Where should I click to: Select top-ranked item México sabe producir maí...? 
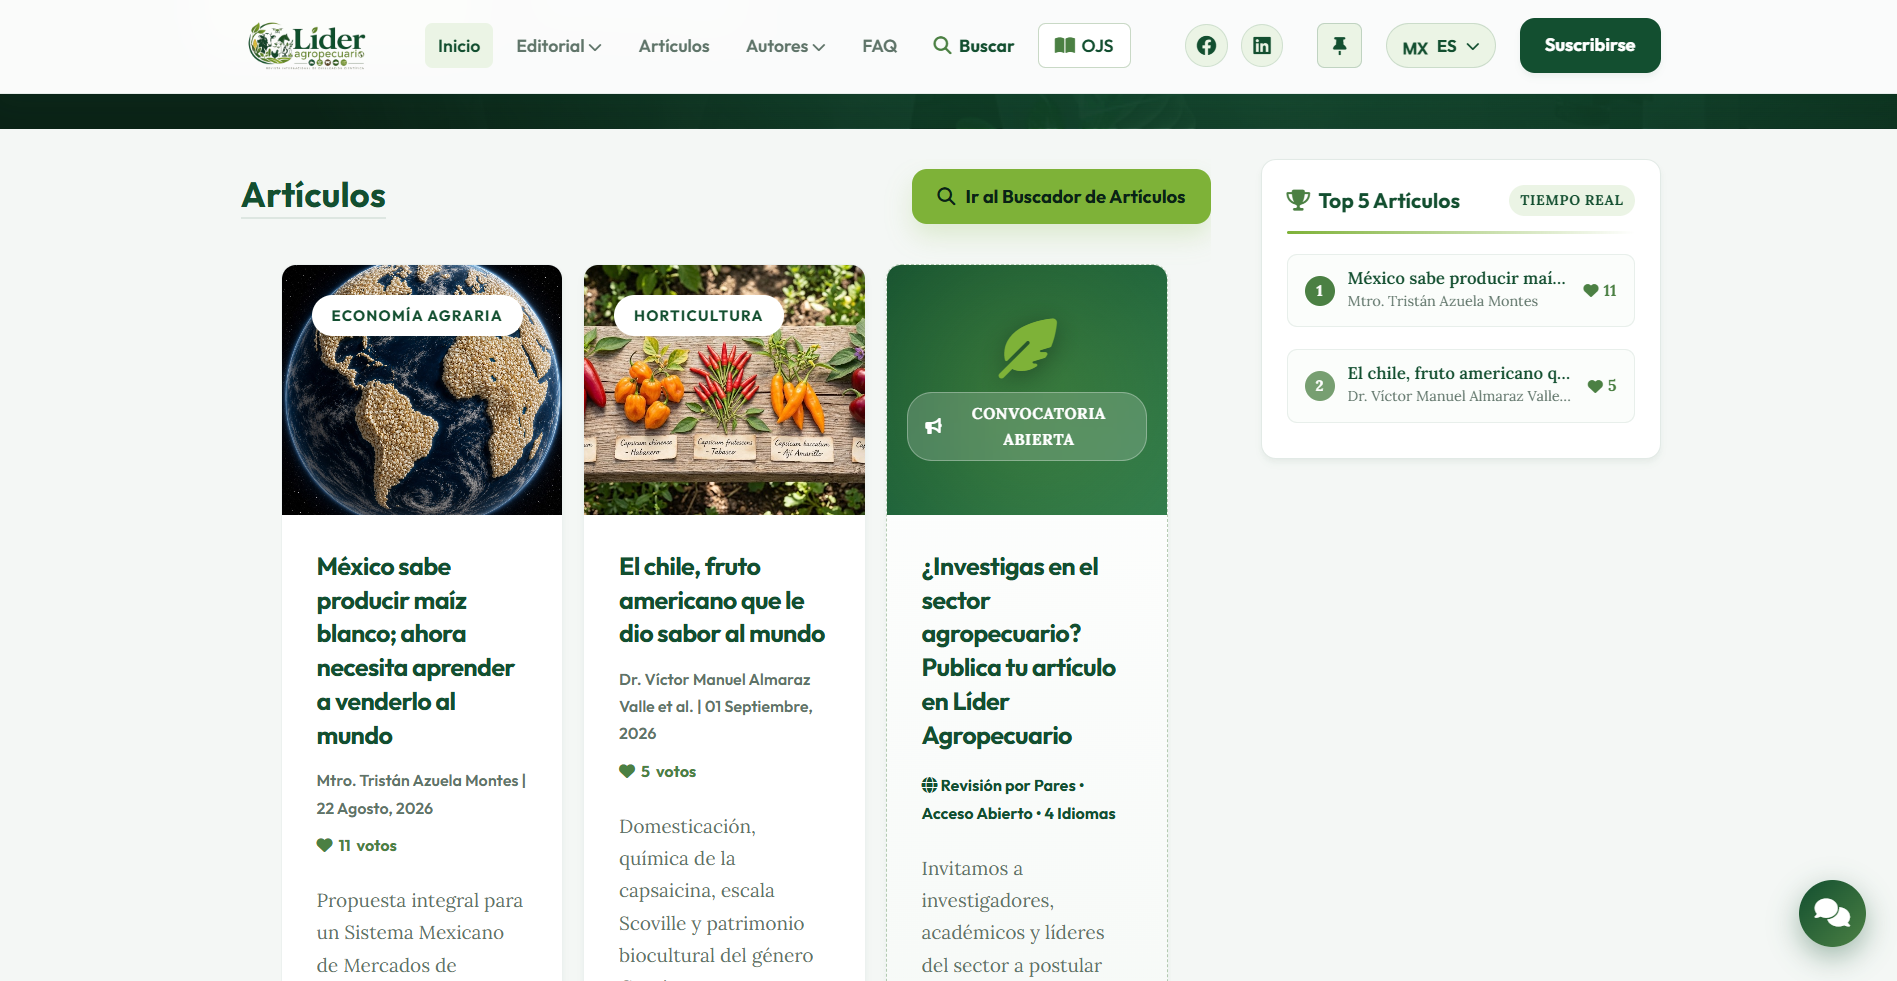tap(1461, 291)
